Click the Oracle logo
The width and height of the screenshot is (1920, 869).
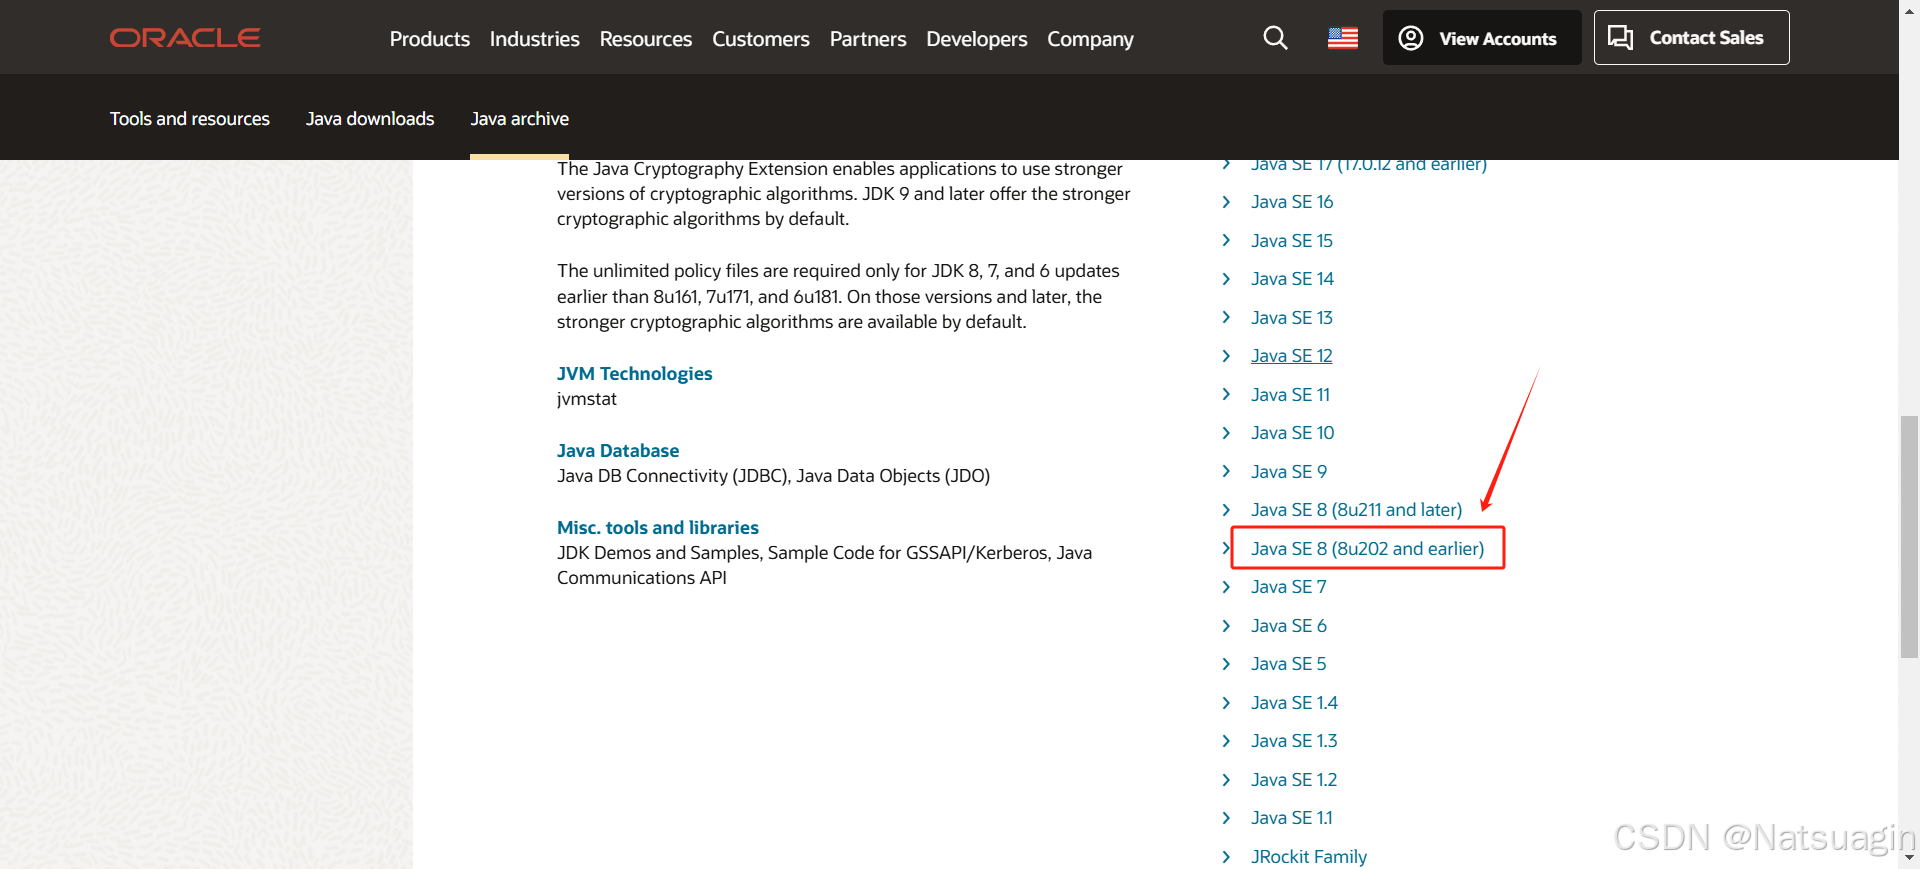tap(185, 38)
